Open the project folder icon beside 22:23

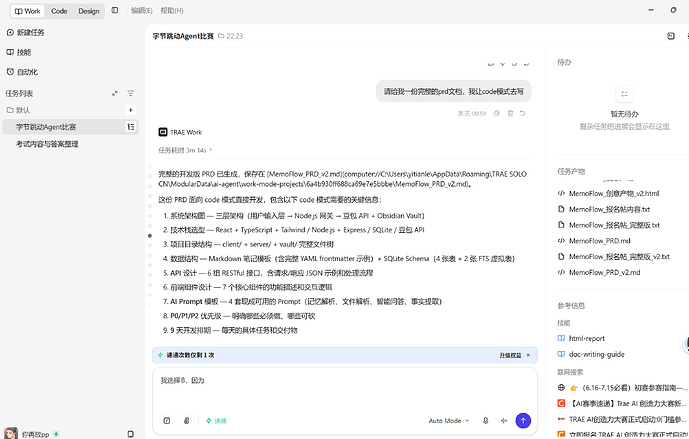pos(221,36)
